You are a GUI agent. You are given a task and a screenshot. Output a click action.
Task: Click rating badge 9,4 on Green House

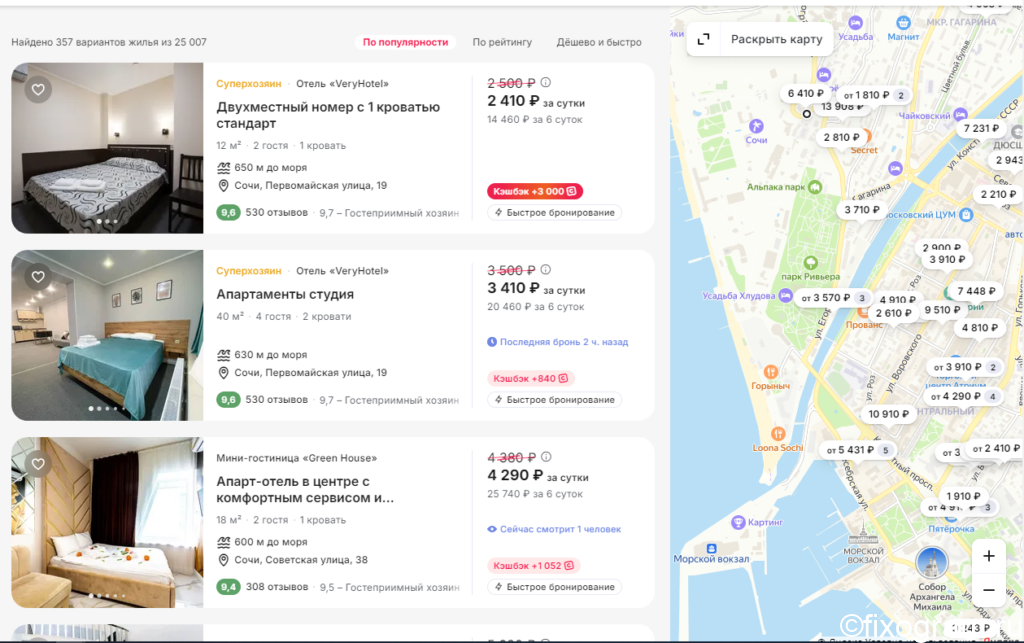point(229,587)
